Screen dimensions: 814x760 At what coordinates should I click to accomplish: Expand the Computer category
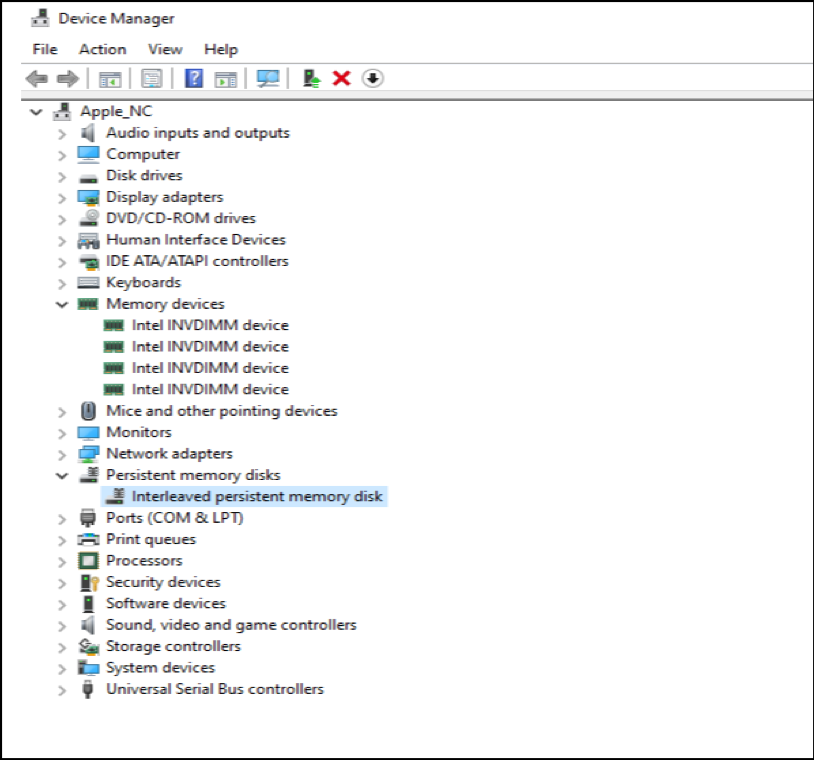point(62,155)
